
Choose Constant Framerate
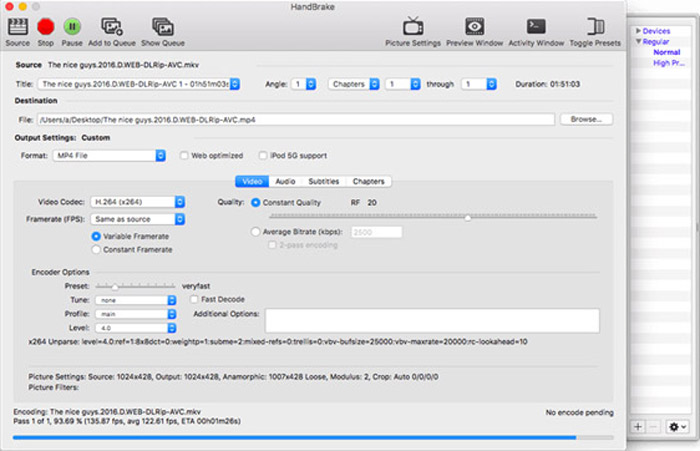click(x=96, y=250)
